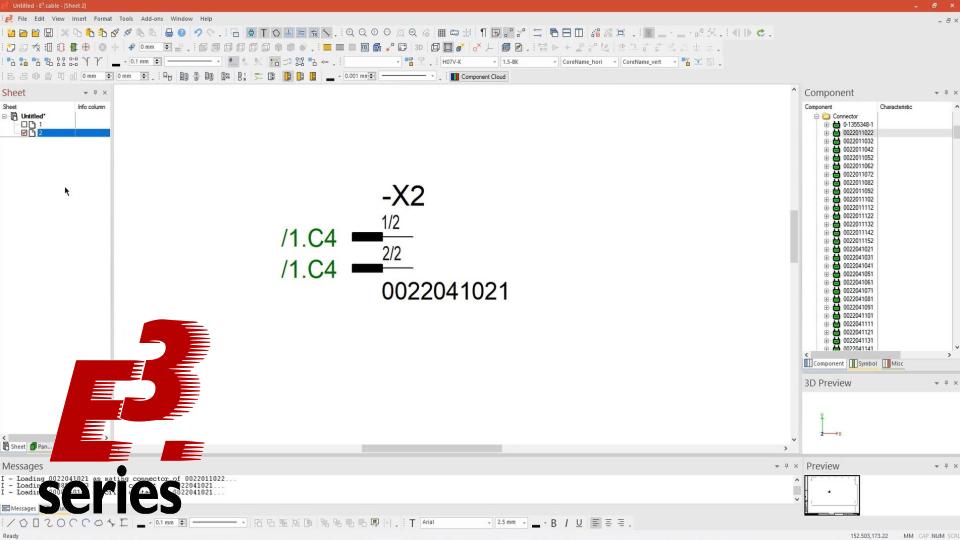This screenshot has width=960, height=540.
Task: Expand the 0022041021 connector tree node
Action: 827,249
